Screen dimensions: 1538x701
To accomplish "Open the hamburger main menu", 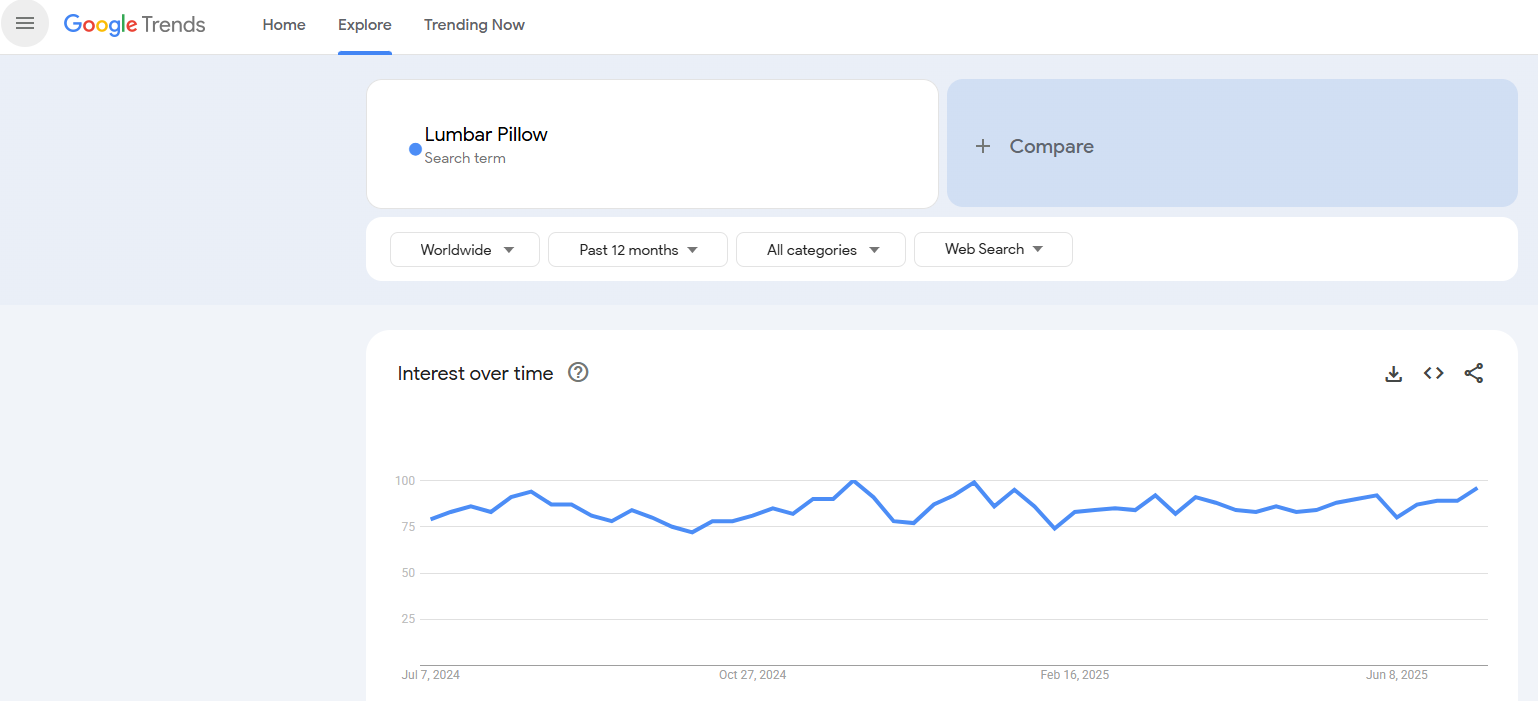I will click(25, 24).
